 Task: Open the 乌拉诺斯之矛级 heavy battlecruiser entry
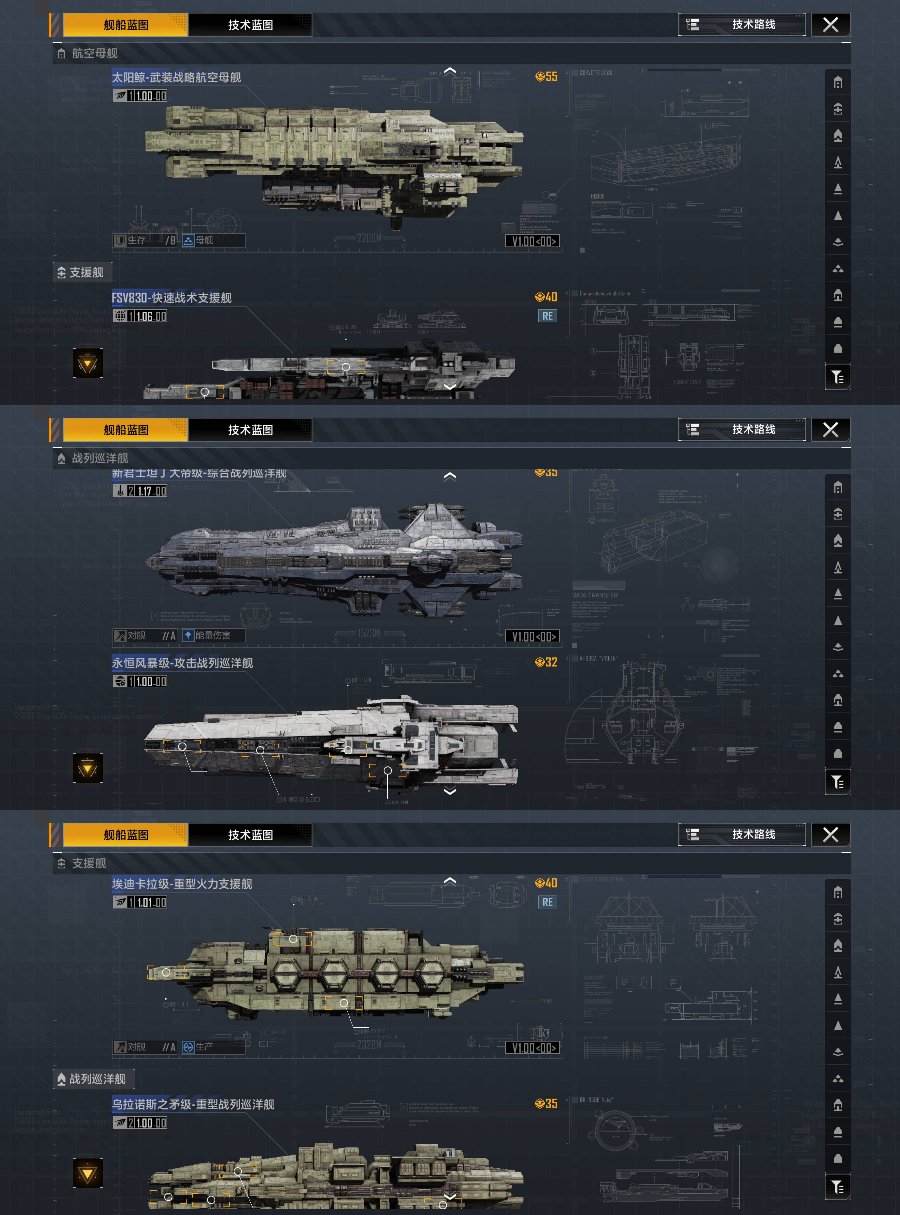[193, 1104]
